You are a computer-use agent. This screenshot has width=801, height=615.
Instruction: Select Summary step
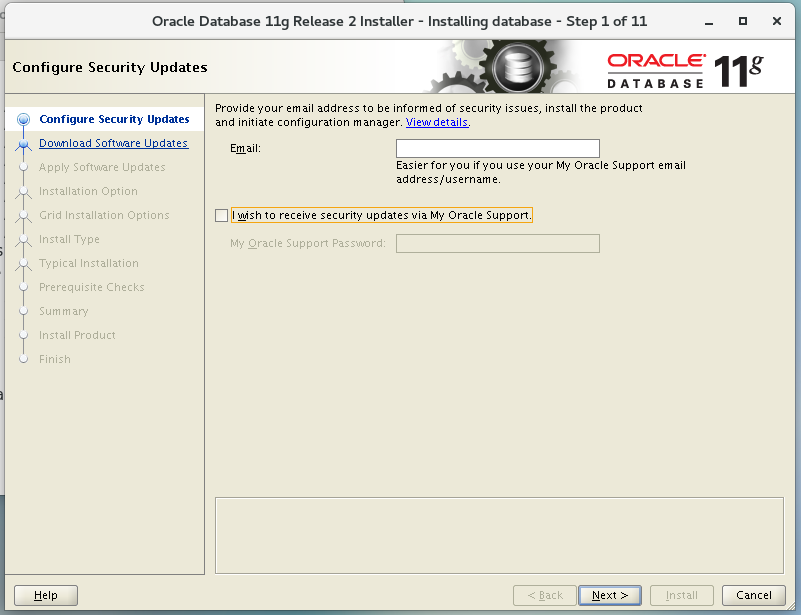[64, 312]
